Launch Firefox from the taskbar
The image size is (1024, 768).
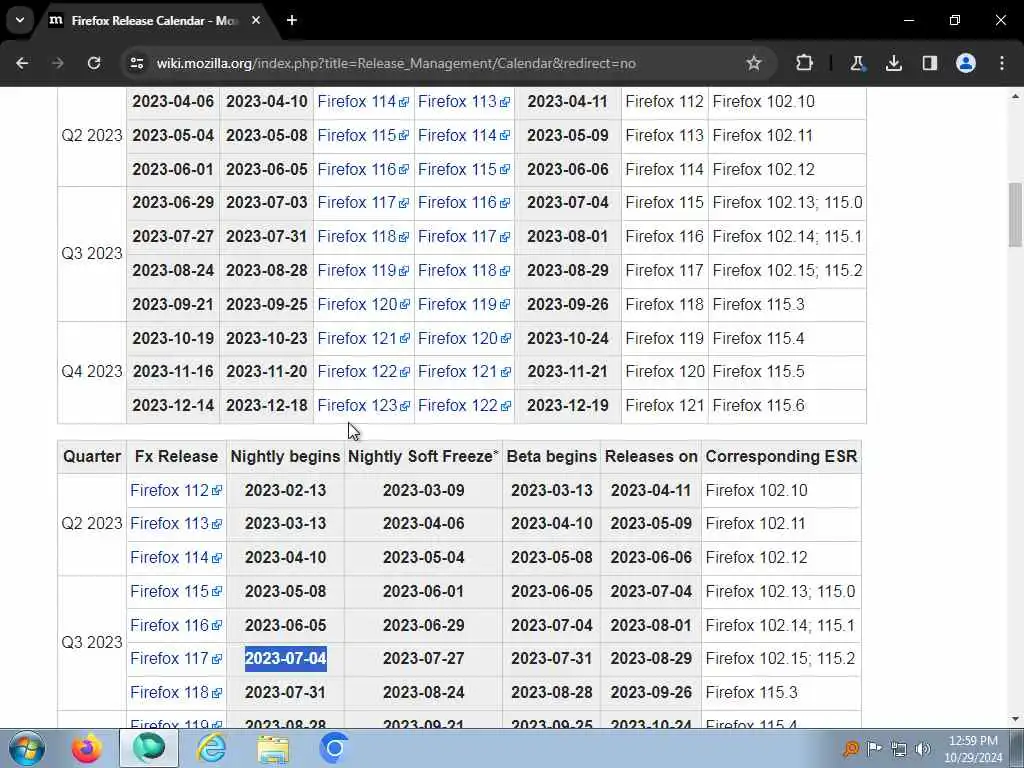point(87,748)
